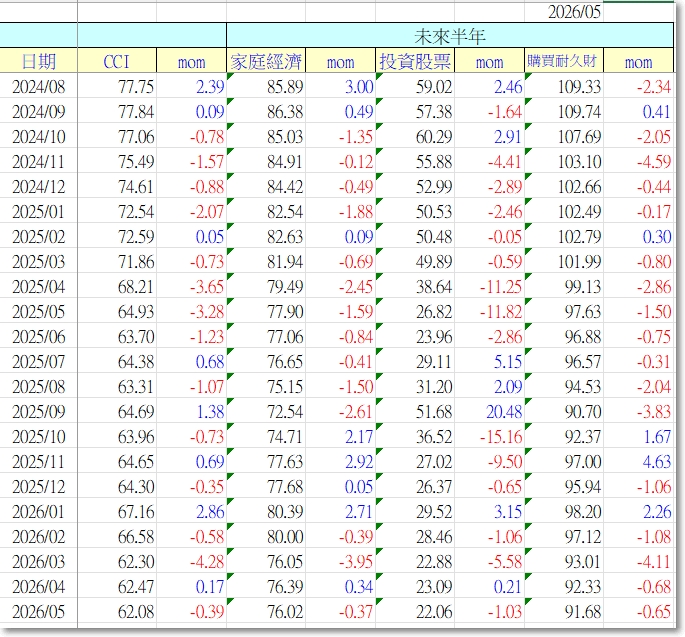This screenshot has height=637, width=685.
Task: Click the stock mom value -15.16
Action: pyautogui.click(x=489, y=436)
